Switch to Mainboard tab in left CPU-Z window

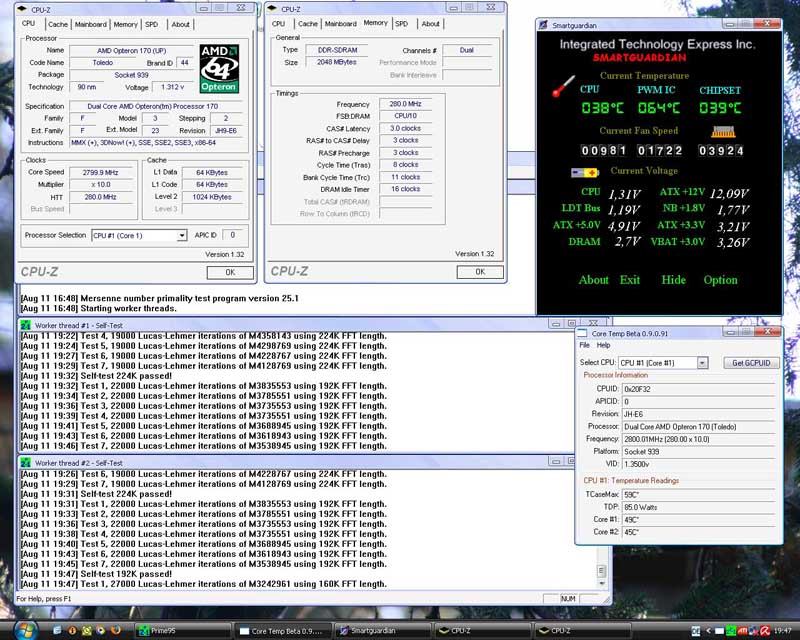91,24
